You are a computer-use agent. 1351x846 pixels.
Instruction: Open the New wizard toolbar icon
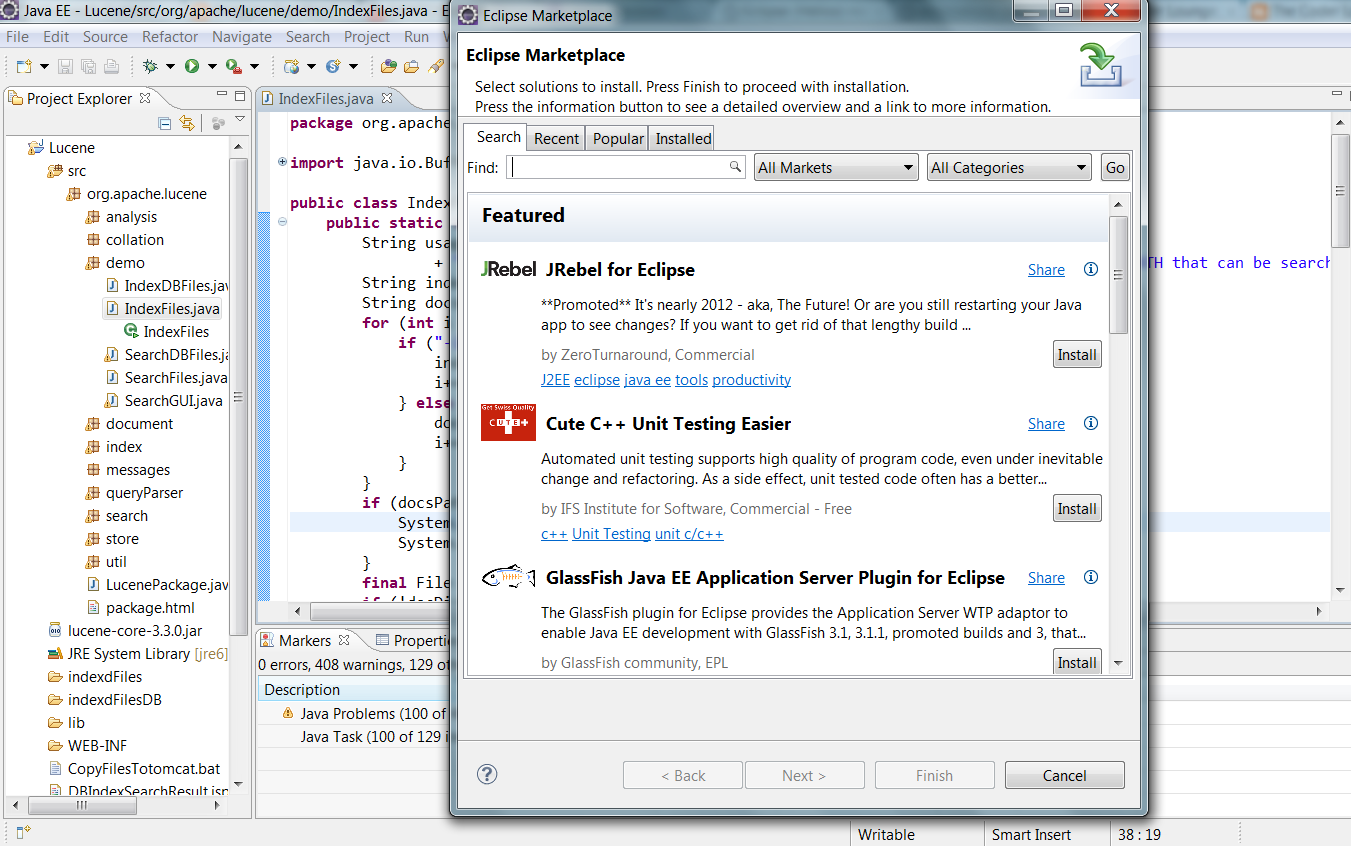pos(23,67)
